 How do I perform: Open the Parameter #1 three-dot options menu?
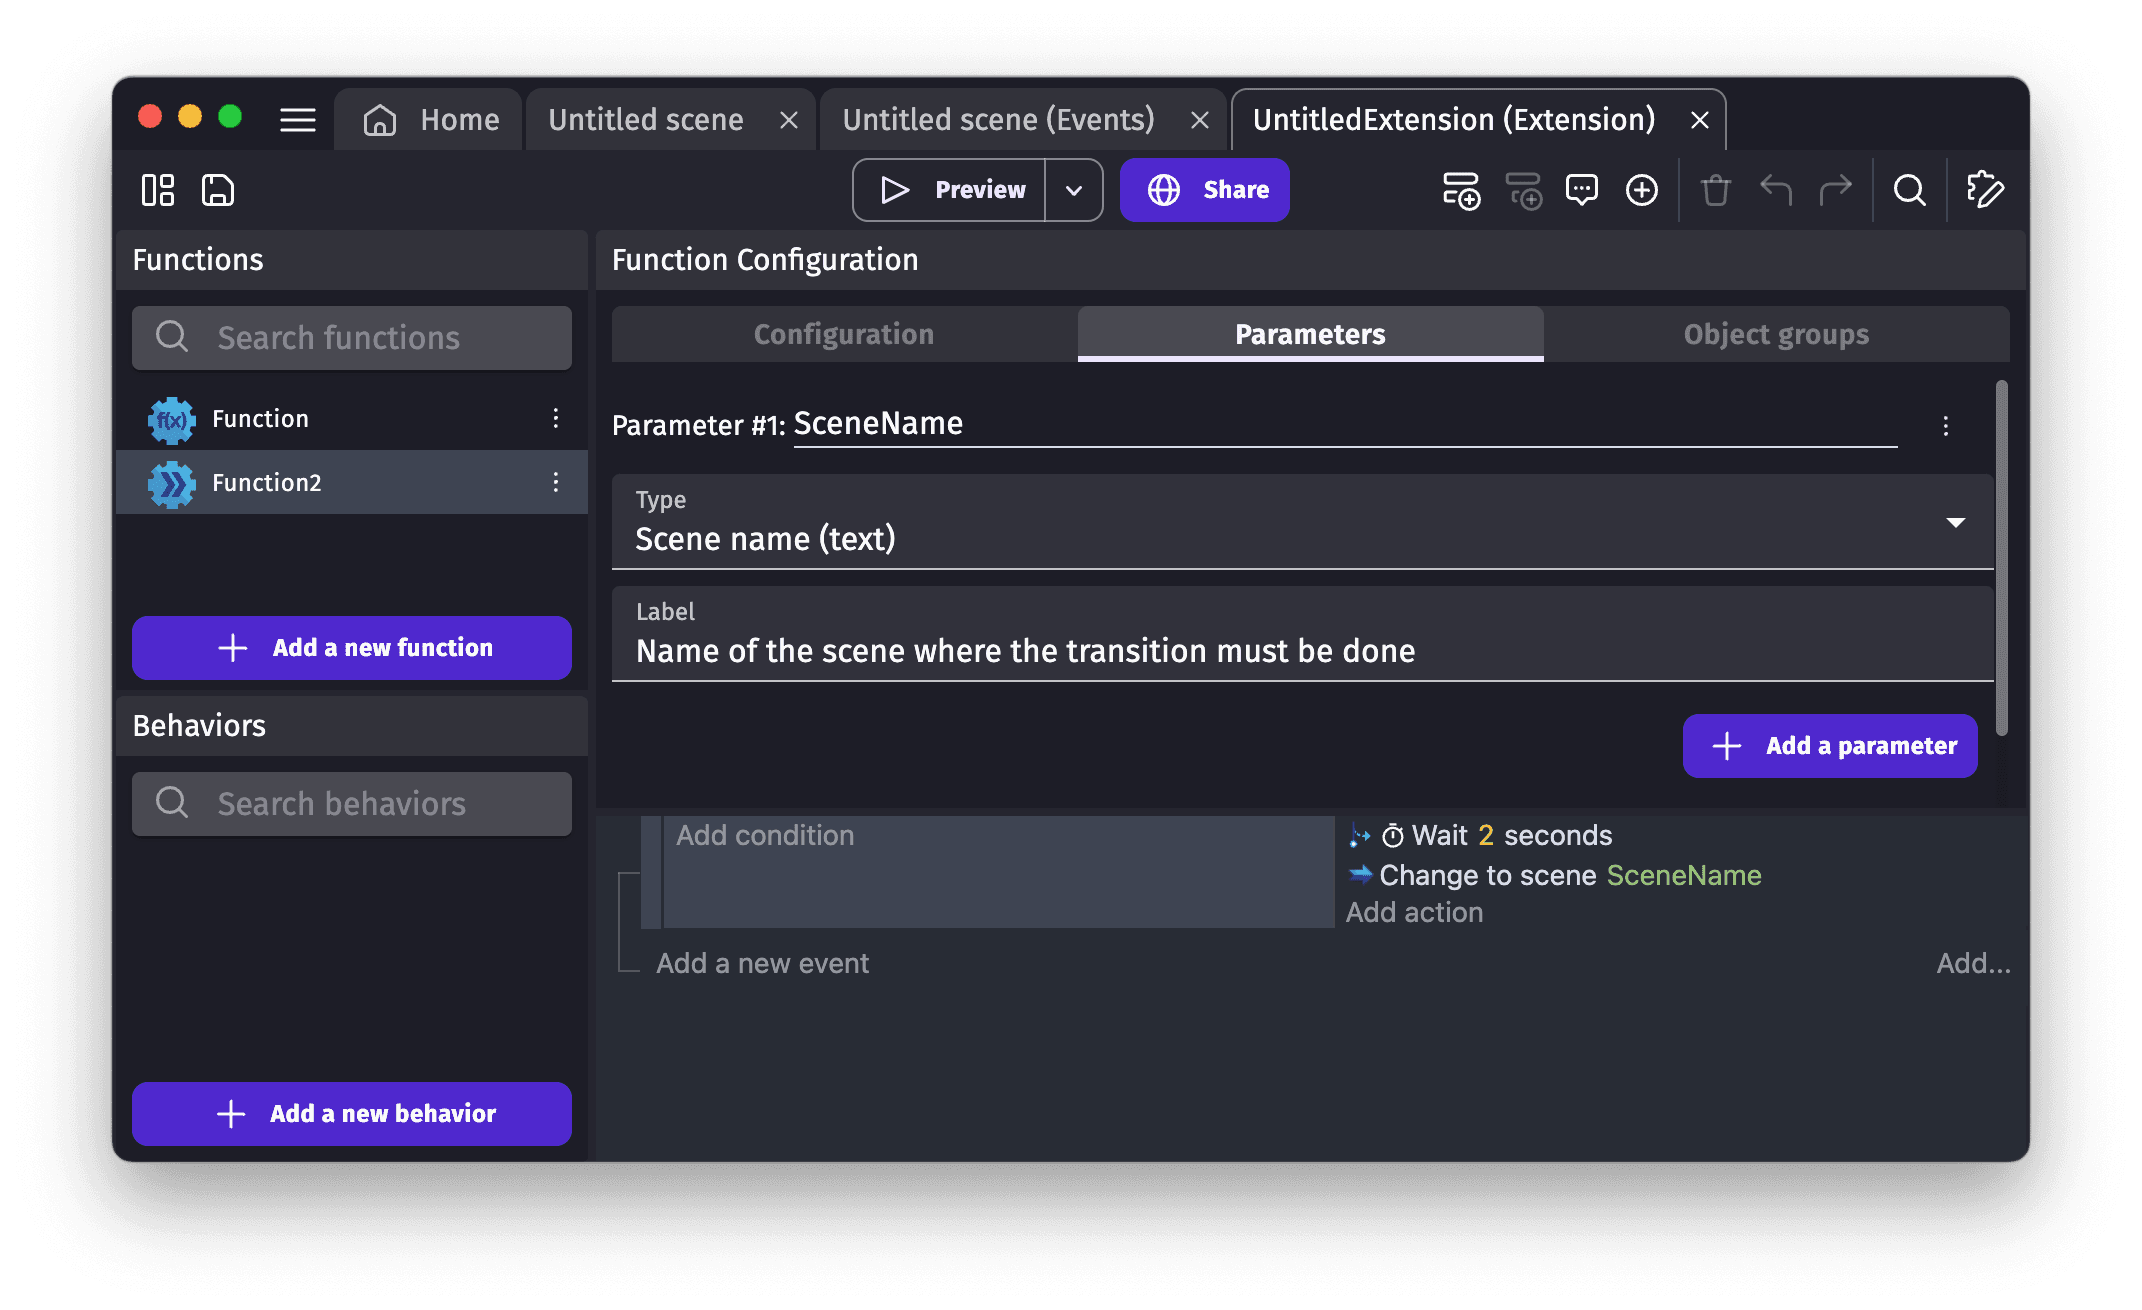click(x=1945, y=426)
